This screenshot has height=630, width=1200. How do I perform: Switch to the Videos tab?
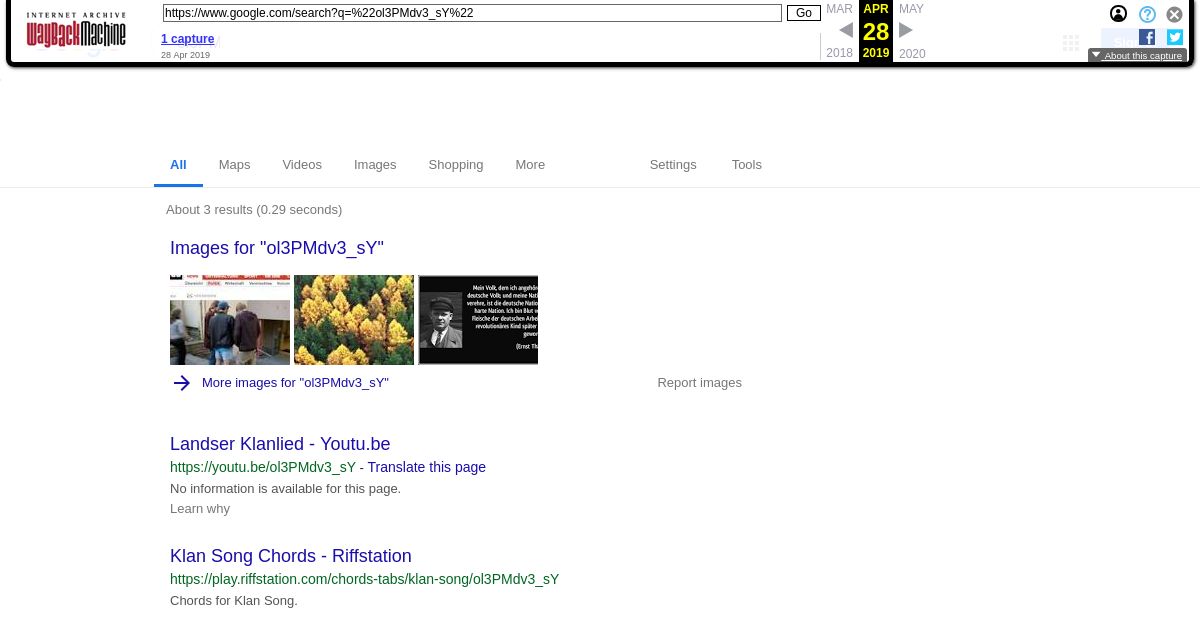click(302, 165)
